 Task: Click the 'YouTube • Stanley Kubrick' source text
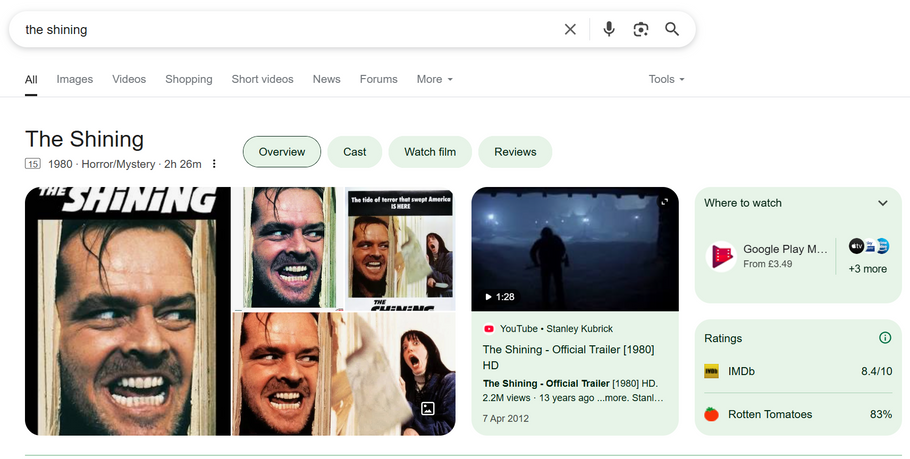point(556,328)
